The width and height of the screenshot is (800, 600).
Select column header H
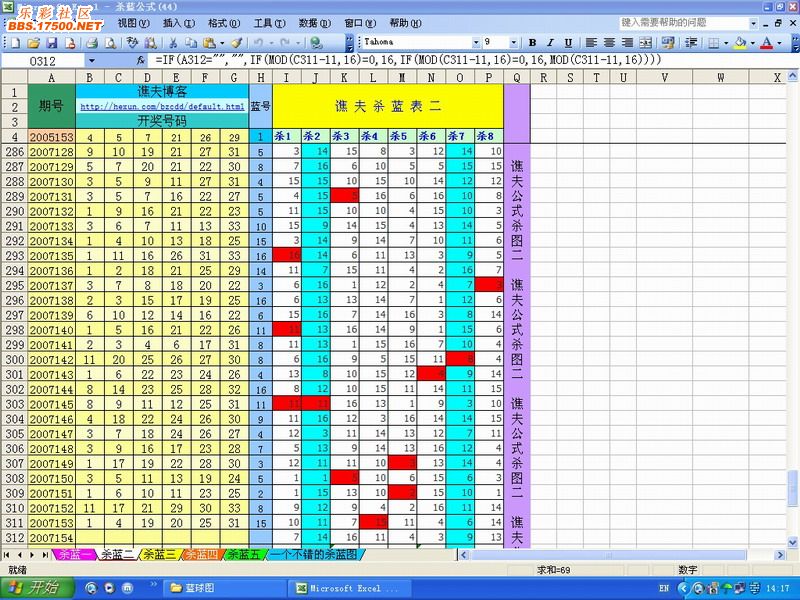(x=261, y=78)
